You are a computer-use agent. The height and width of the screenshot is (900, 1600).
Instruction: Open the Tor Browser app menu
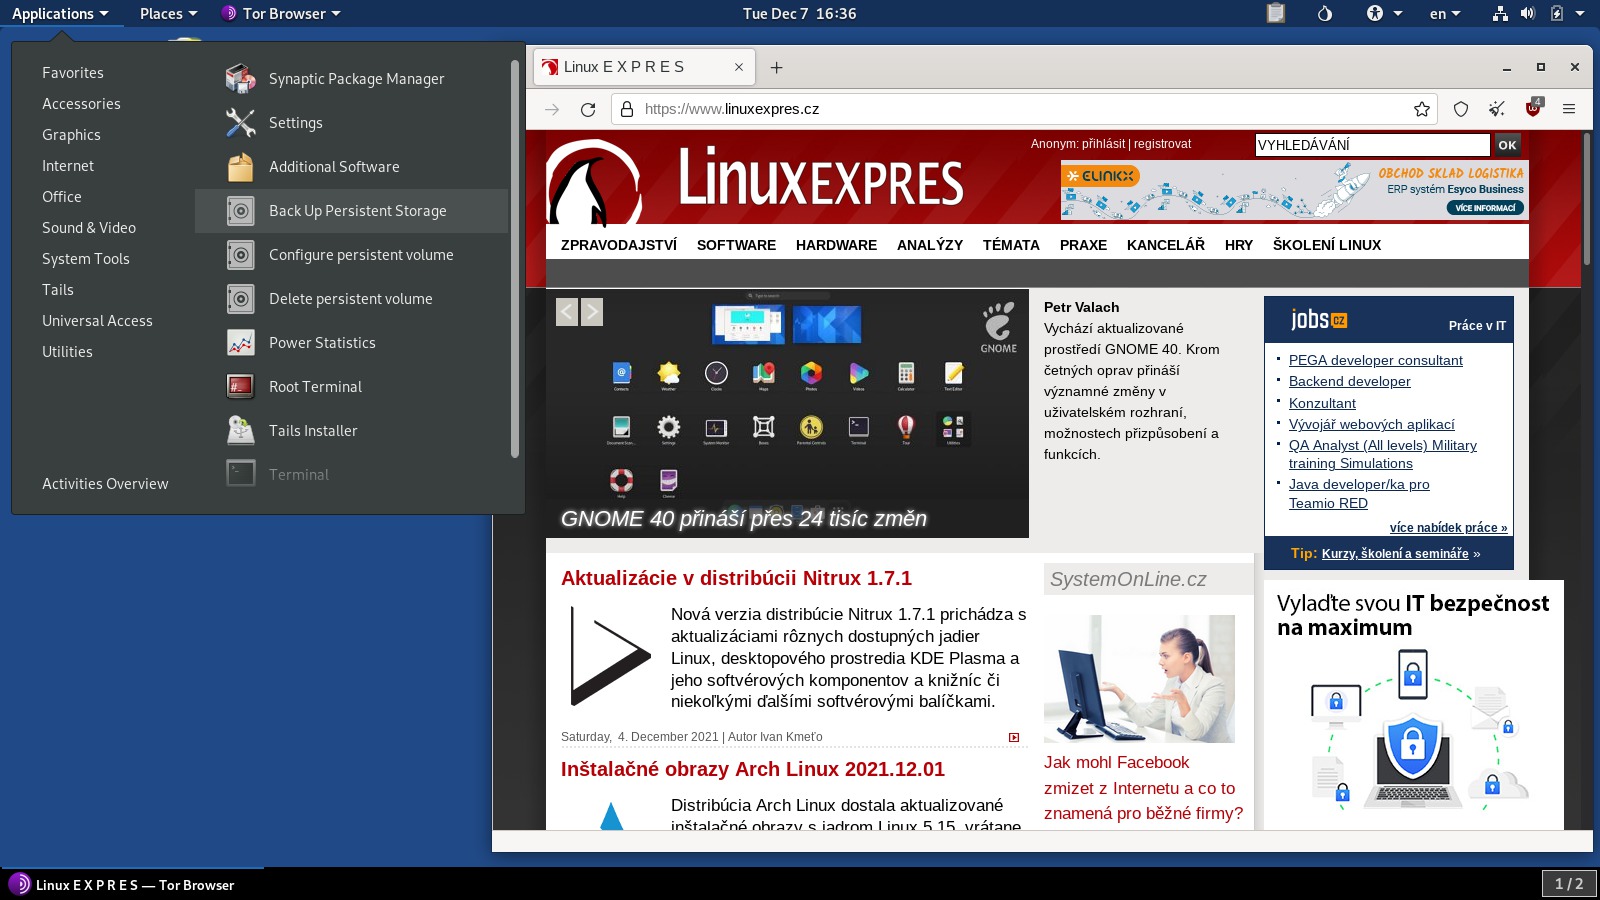(x=281, y=13)
